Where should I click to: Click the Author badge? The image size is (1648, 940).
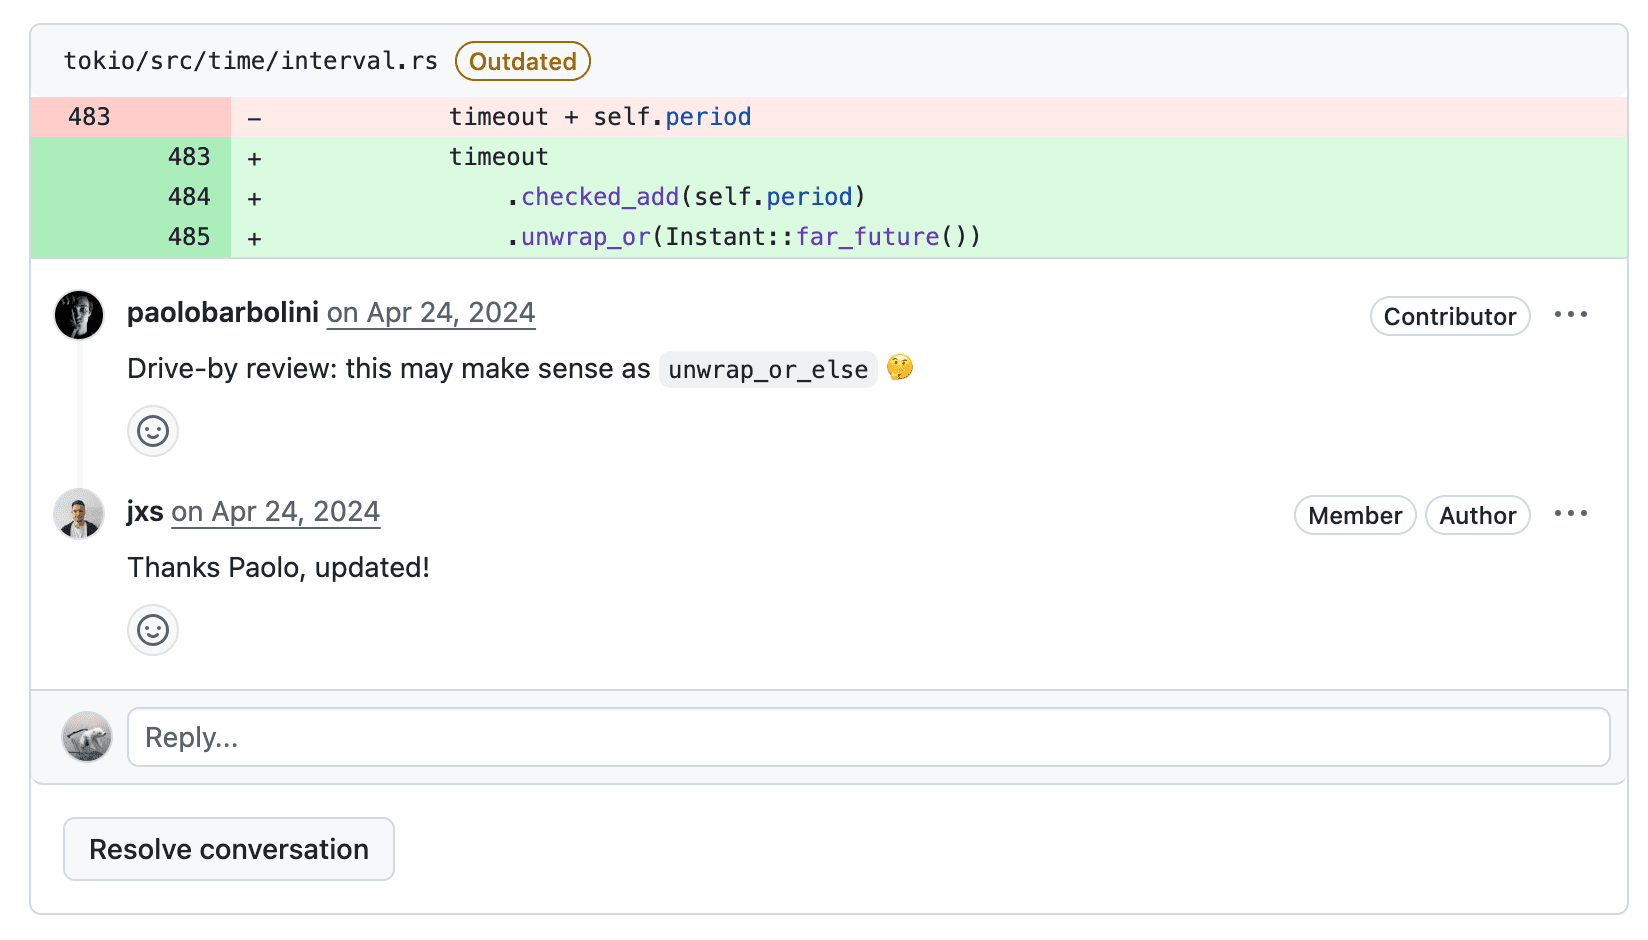[x=1477, y=515]
